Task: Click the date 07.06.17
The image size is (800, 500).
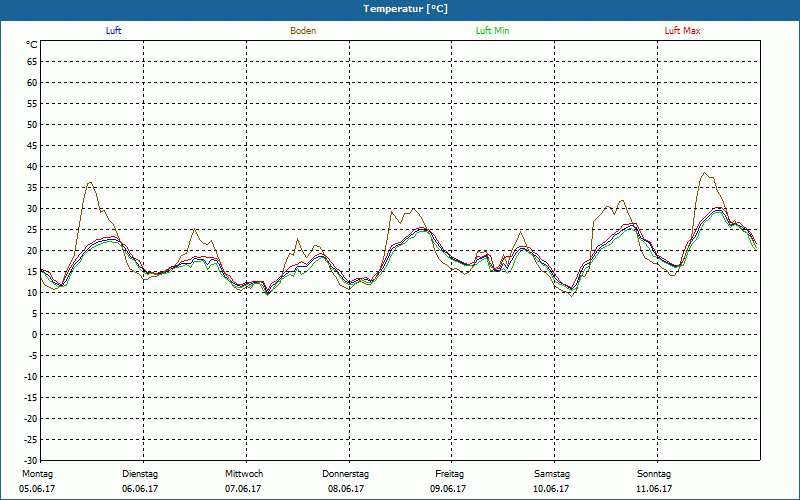Action: point(243,489)
